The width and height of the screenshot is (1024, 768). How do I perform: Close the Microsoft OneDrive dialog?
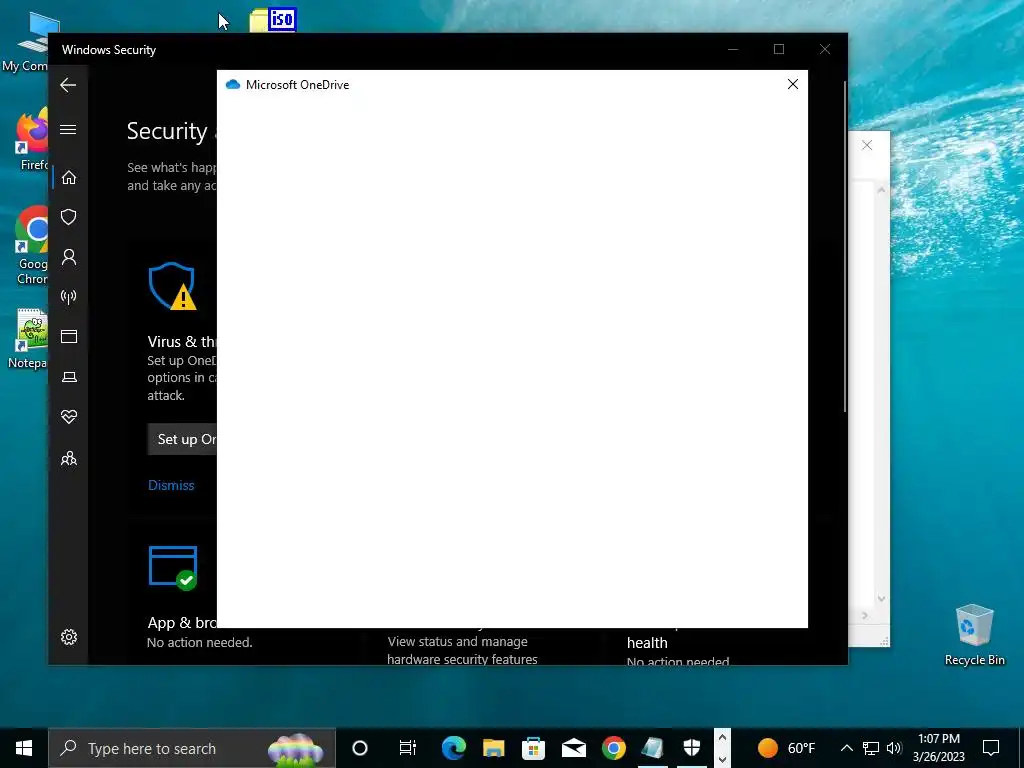(x=793, y=84)
